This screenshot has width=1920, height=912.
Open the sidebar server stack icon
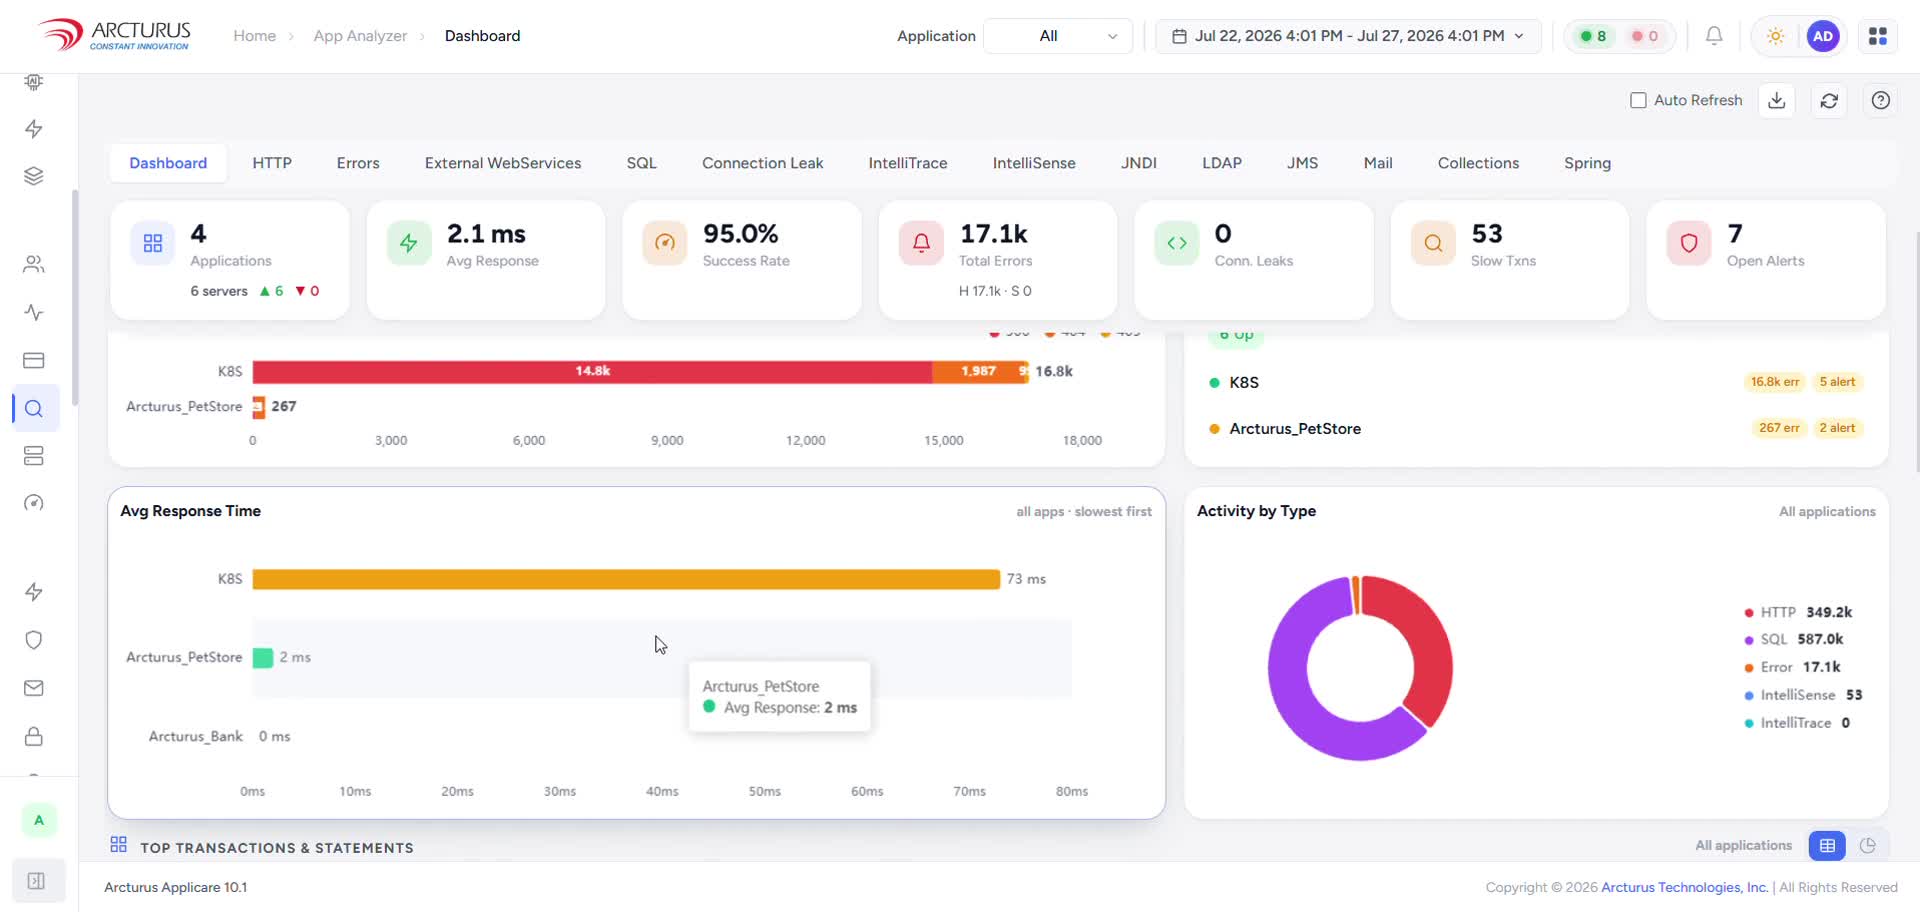click(34, 456)
